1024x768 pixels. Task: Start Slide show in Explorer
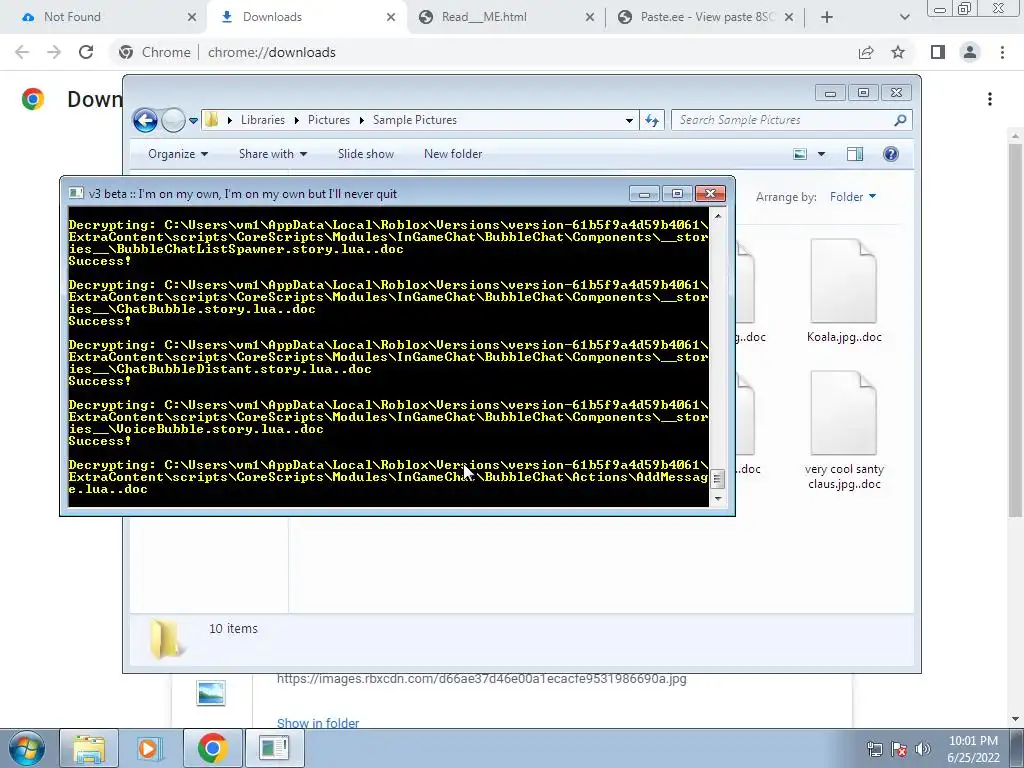click(366, 154)
